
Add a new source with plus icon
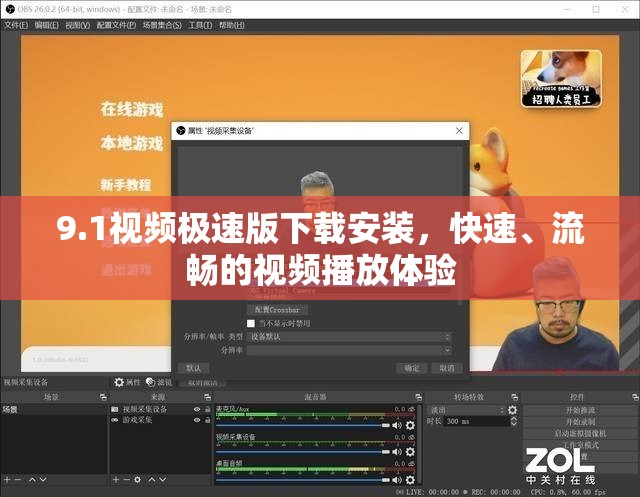pos(116,479)
